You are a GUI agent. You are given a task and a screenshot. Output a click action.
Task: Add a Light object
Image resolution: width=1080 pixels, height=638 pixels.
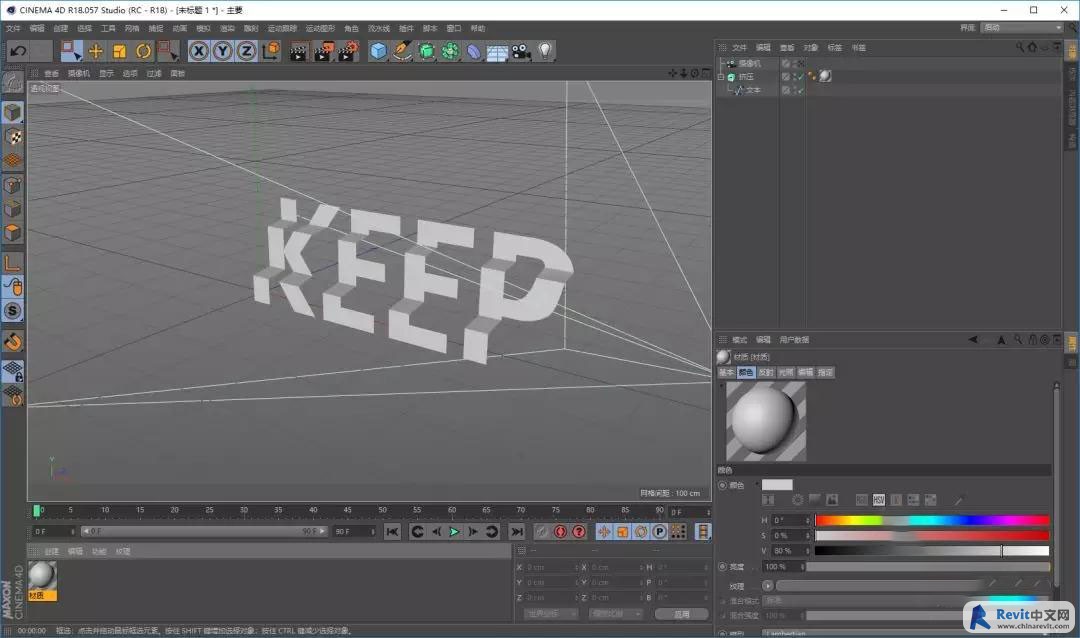545,51
